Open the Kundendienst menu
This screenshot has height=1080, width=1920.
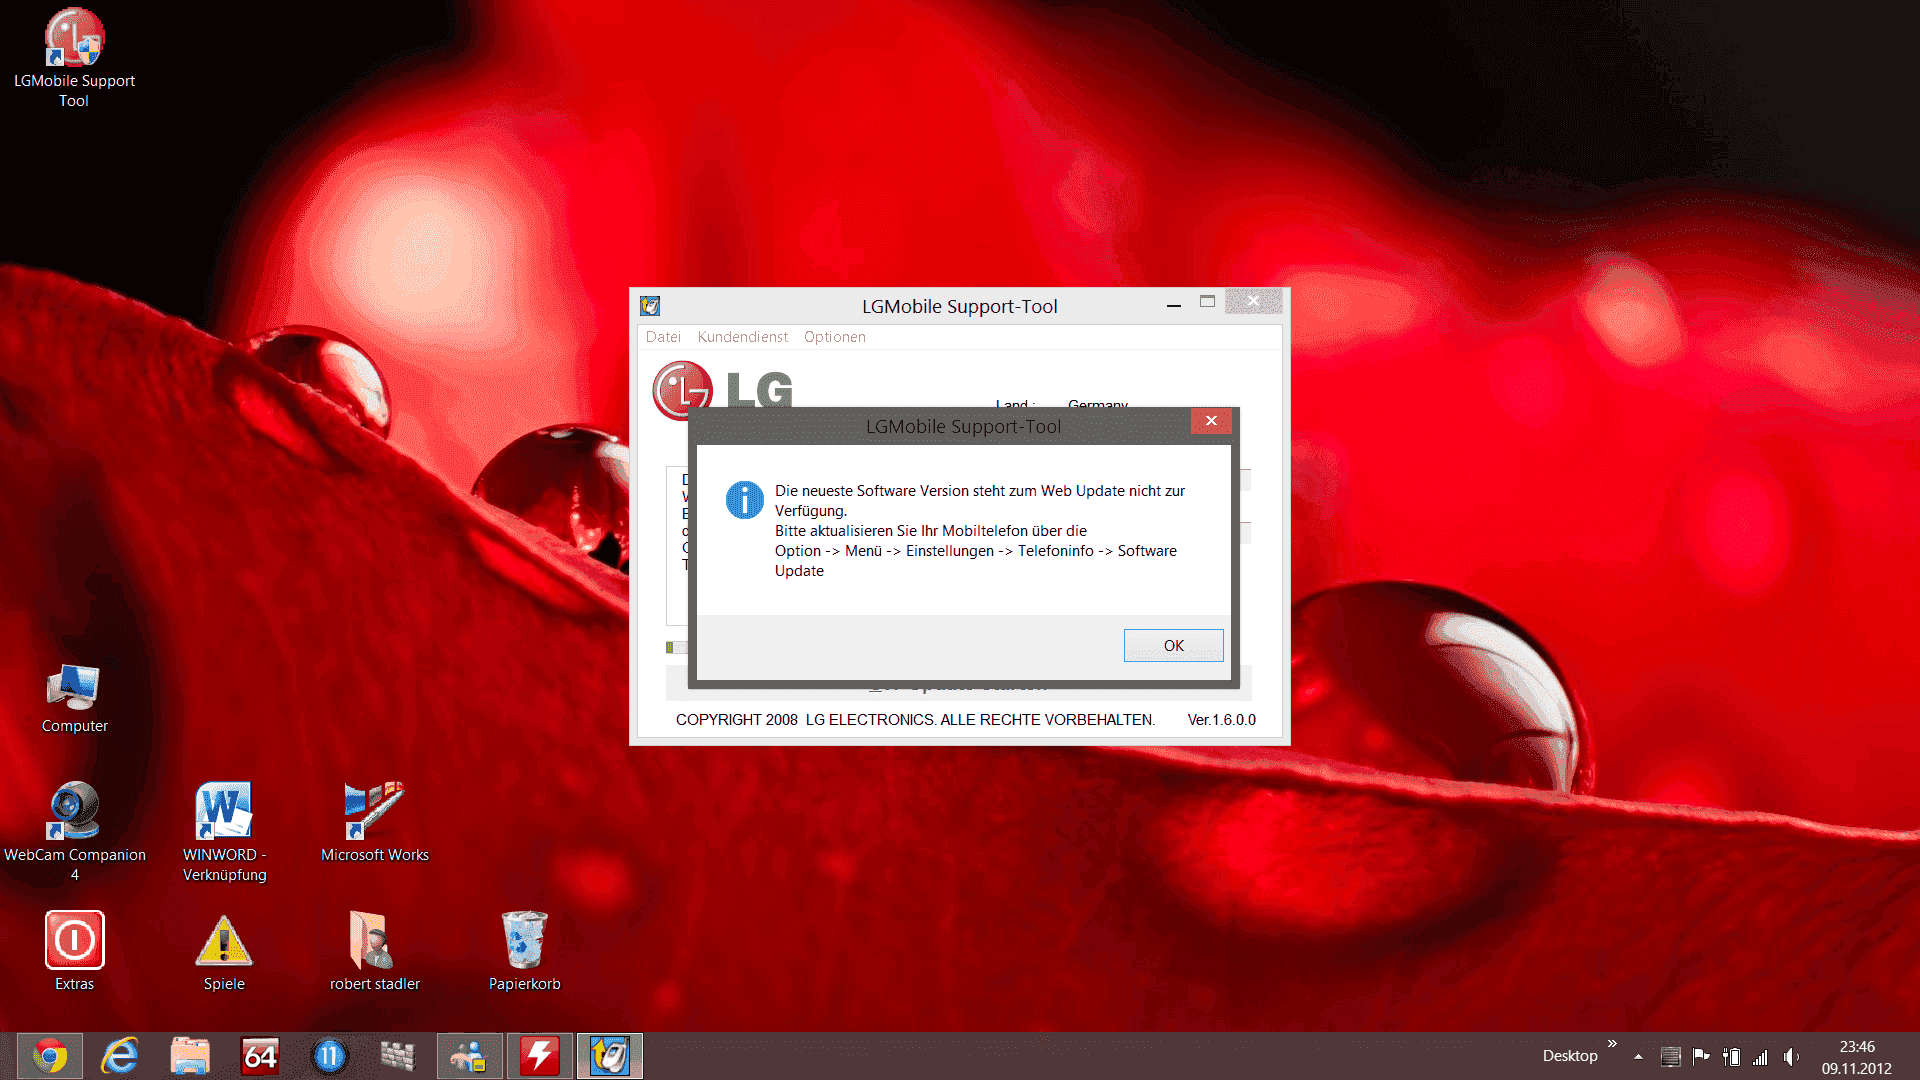coord(742,337)
